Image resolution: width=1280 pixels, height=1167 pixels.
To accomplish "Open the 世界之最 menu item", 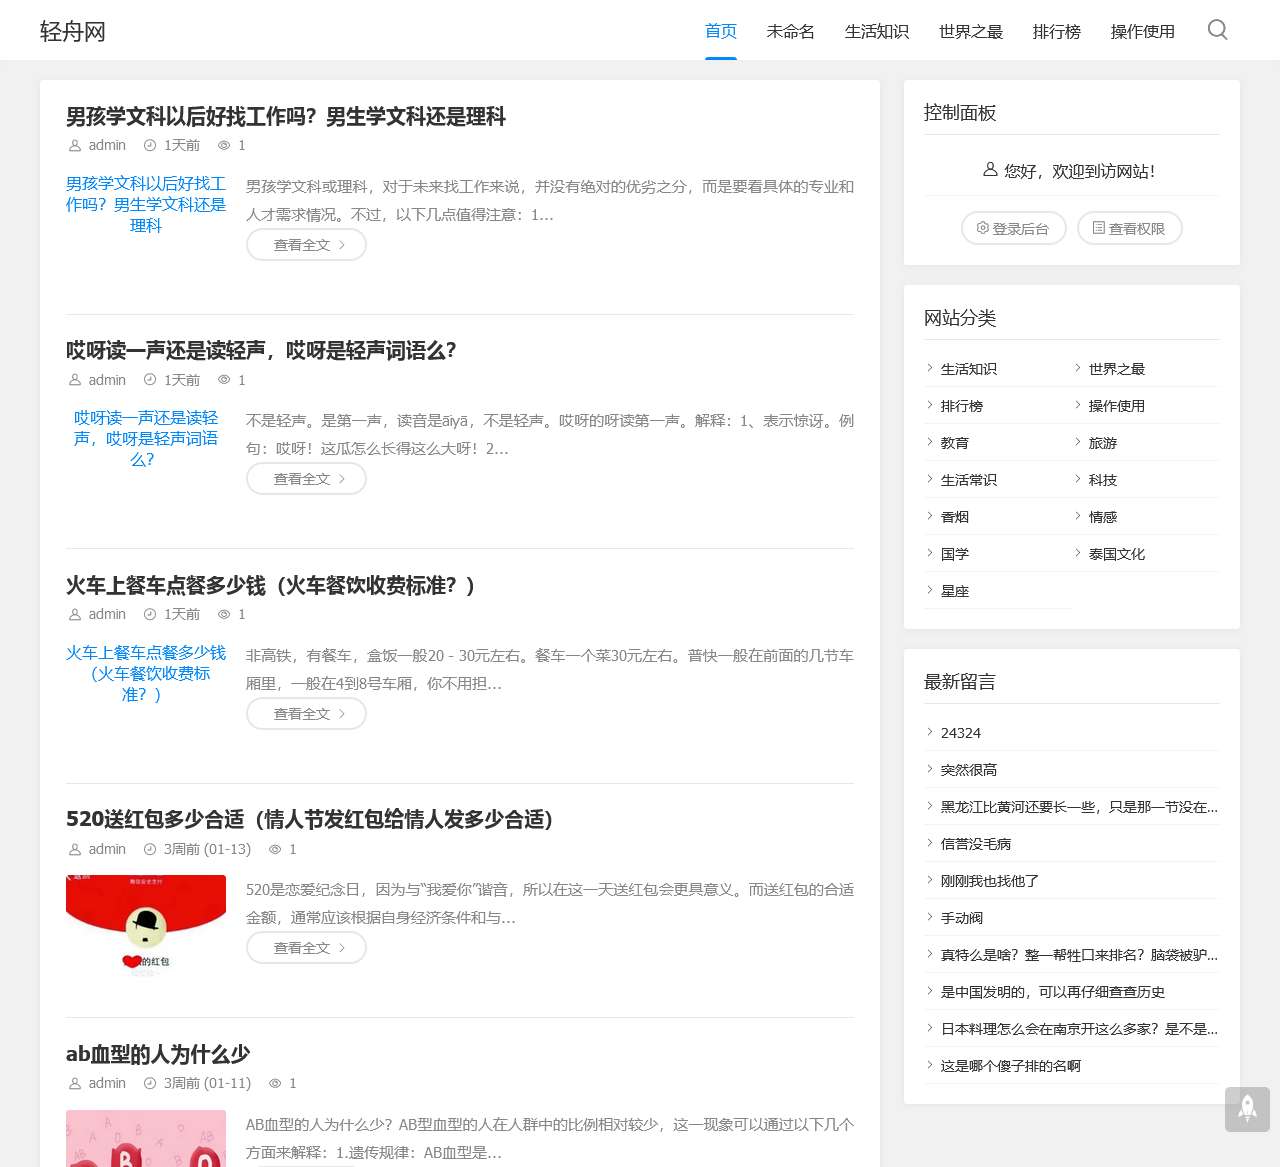I will (969, 31).
